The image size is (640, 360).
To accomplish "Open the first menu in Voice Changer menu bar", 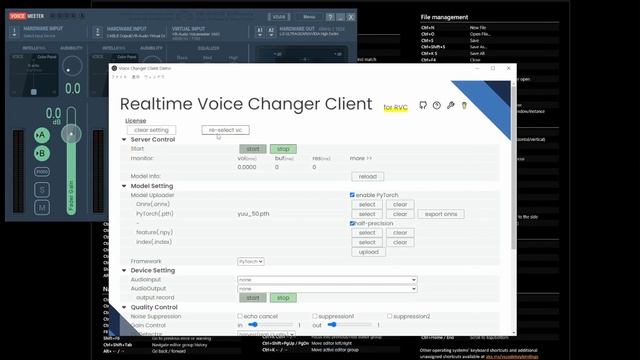I will 120,77.
